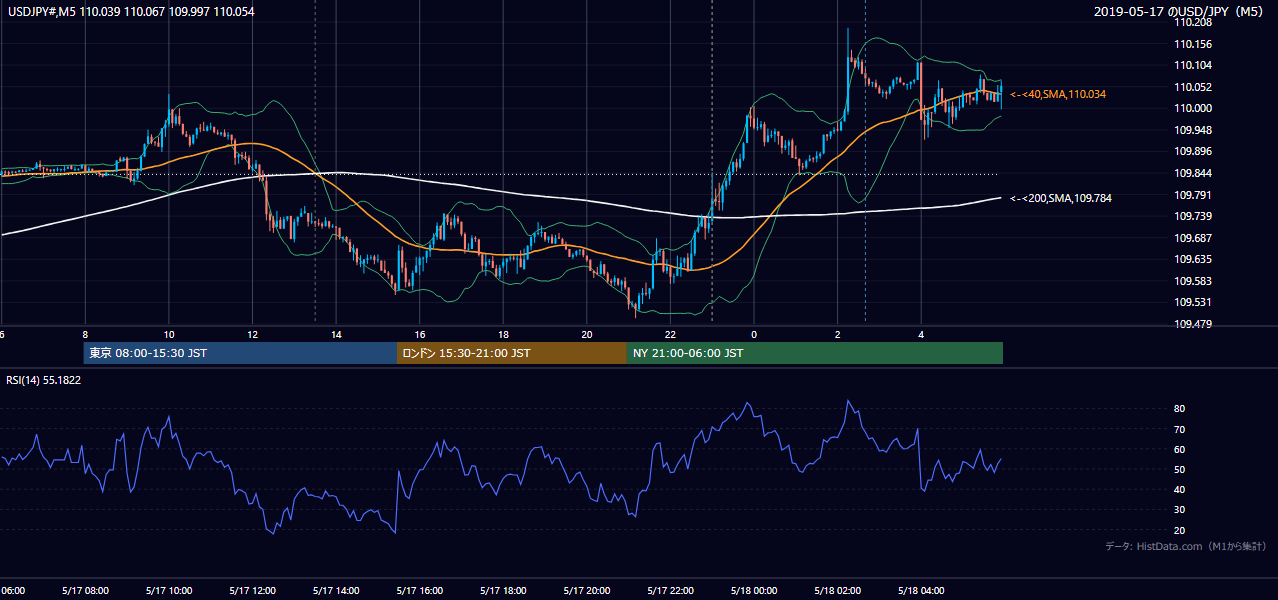Select the 40 SMA 110.034 label
The width and height of the screenshot is (1278, 600).
click(x=1057, y=94)
